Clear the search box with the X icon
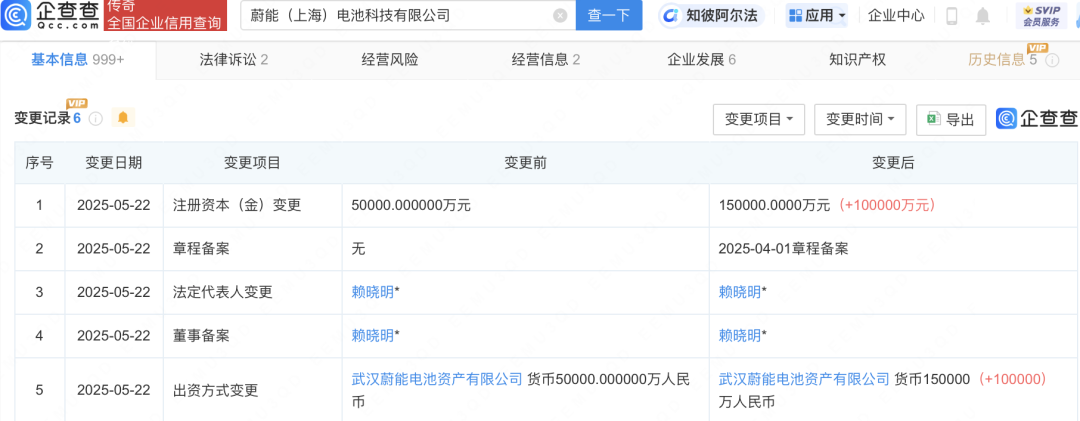 [561, 15]
